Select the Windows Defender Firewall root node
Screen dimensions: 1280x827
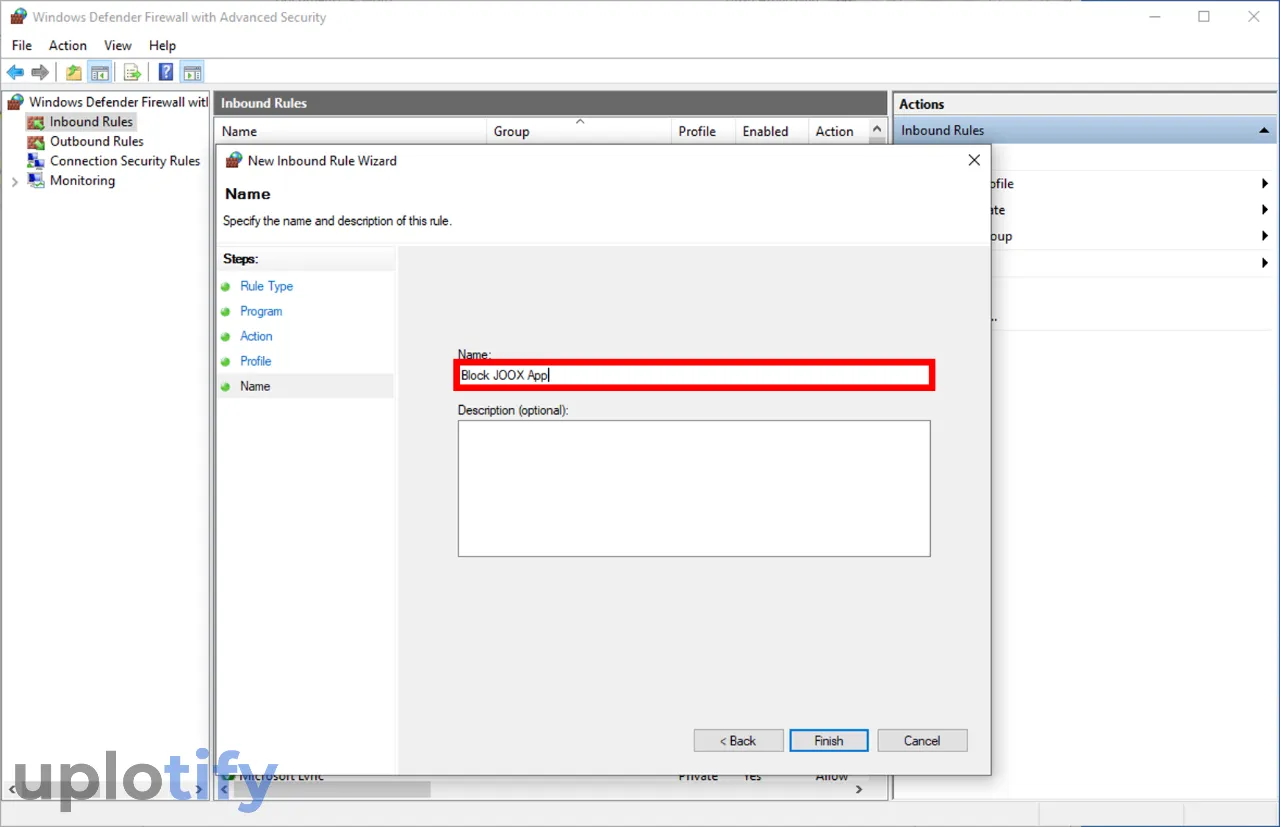pyautogui.click(x=118, y=102)
